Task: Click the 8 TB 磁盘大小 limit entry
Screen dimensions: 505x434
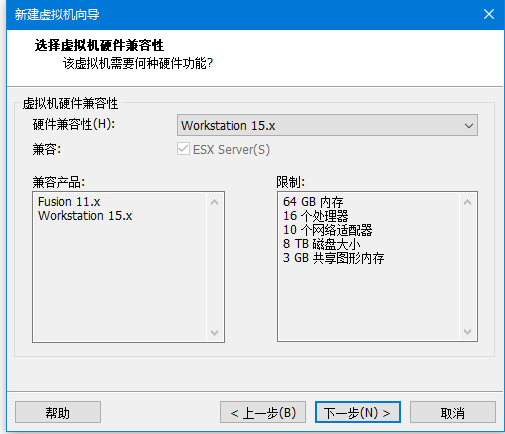Action: [321, 244]
